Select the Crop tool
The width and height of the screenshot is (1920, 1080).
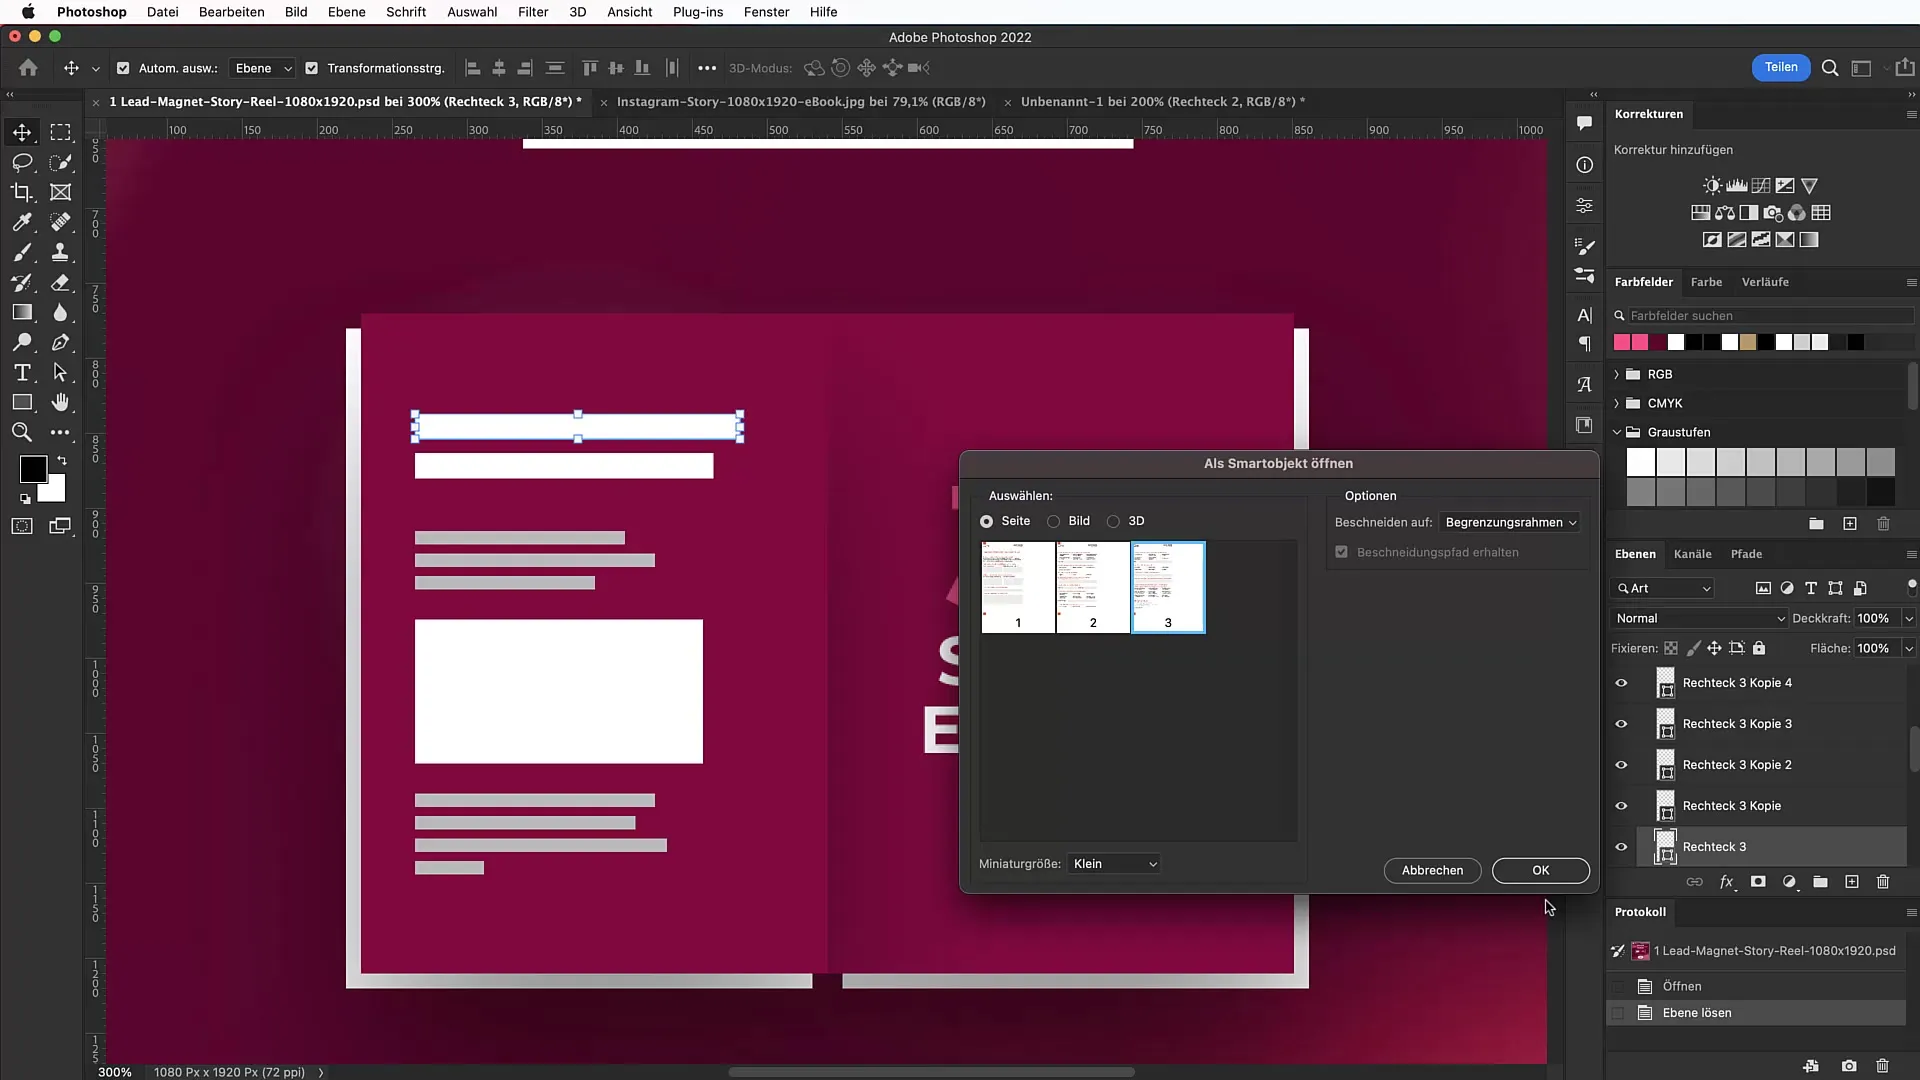tap(22, 192)
